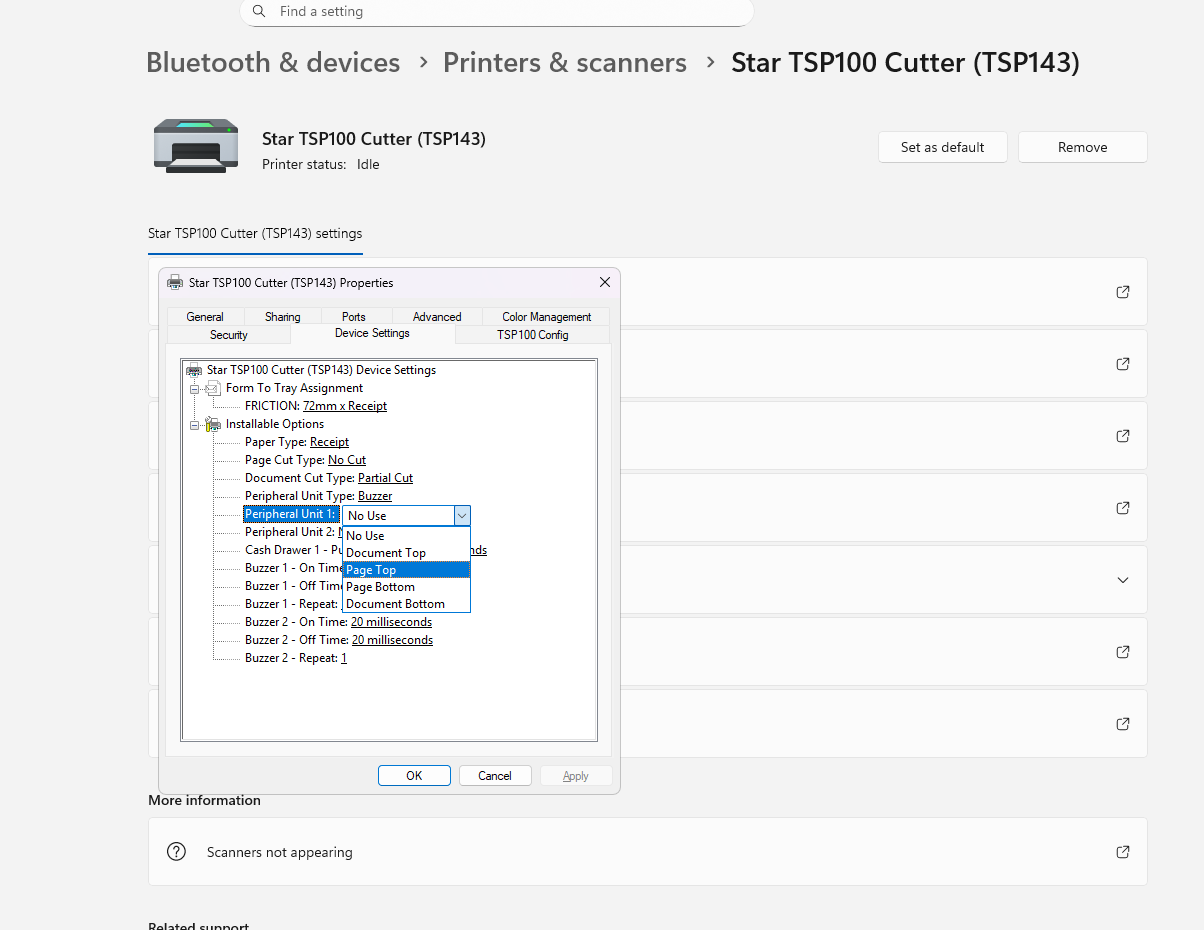Screen dimensions: 1204x930
Task: Go to Bluetooth & devices breadcrumb
Action: 273,63
